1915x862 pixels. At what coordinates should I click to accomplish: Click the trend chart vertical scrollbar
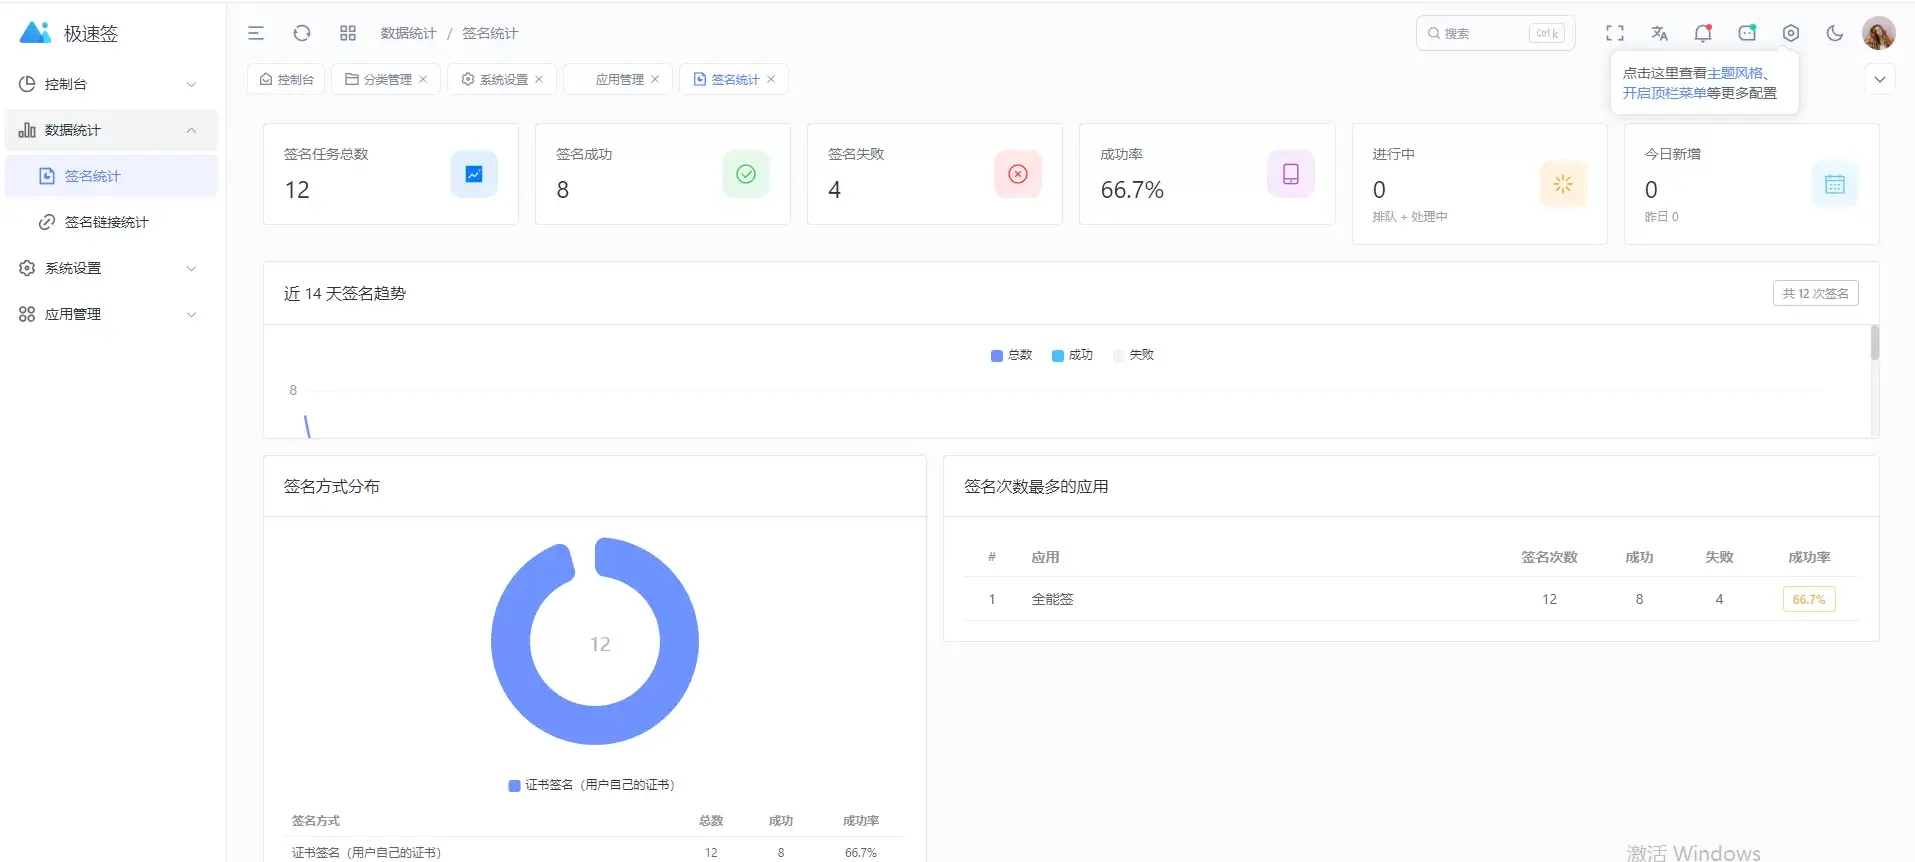click(1874, 342)
